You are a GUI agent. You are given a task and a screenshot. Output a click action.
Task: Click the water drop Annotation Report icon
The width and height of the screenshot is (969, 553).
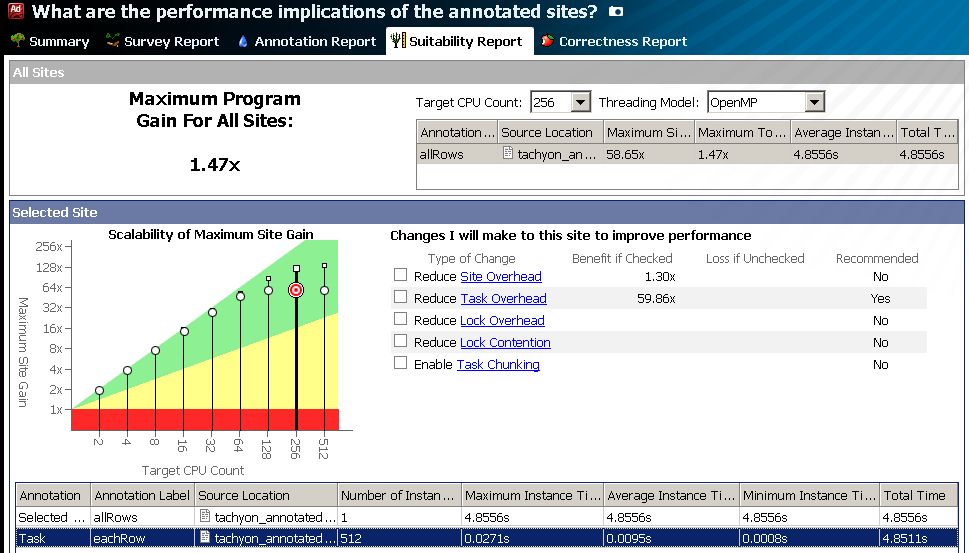[x=243, y=41]
